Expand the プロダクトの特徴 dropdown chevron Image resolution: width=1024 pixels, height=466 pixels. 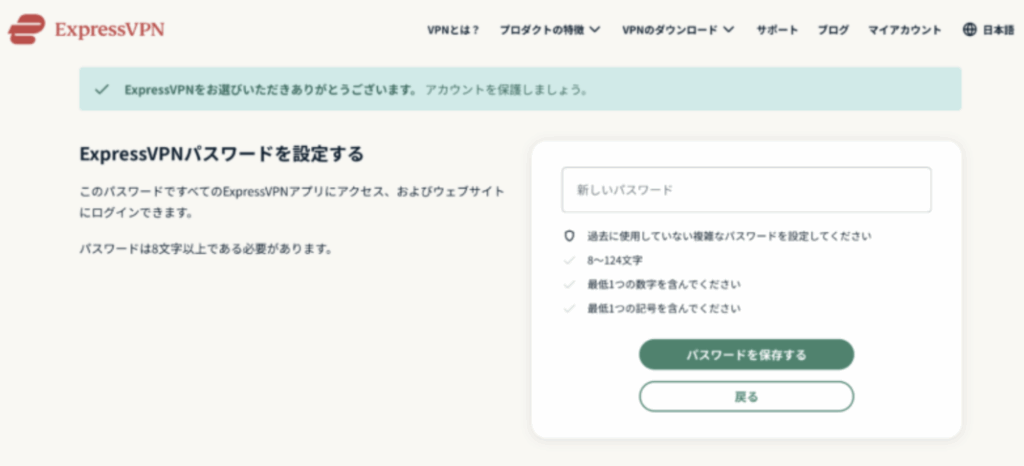(594, 30)
